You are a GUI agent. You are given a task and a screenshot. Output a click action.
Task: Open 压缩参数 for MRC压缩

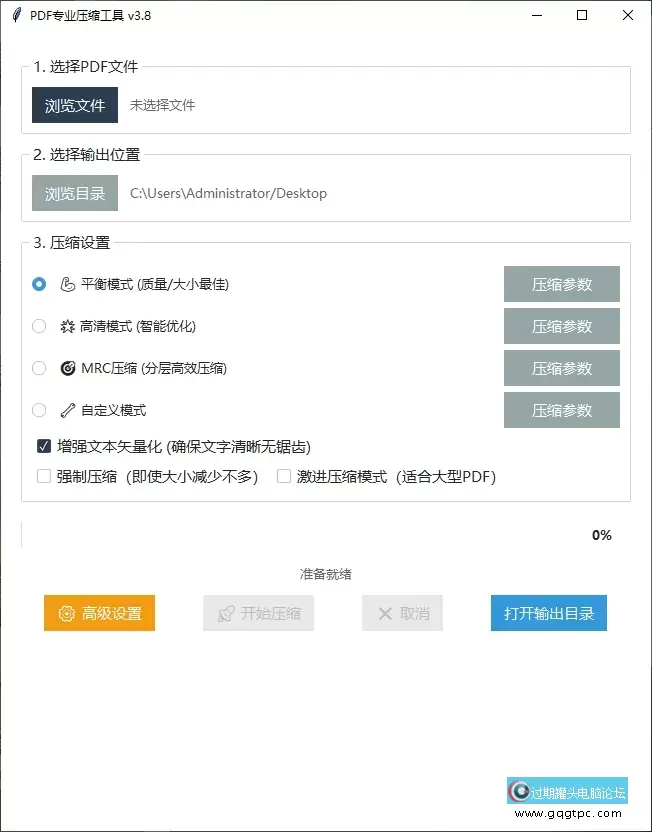coord(562,368)
